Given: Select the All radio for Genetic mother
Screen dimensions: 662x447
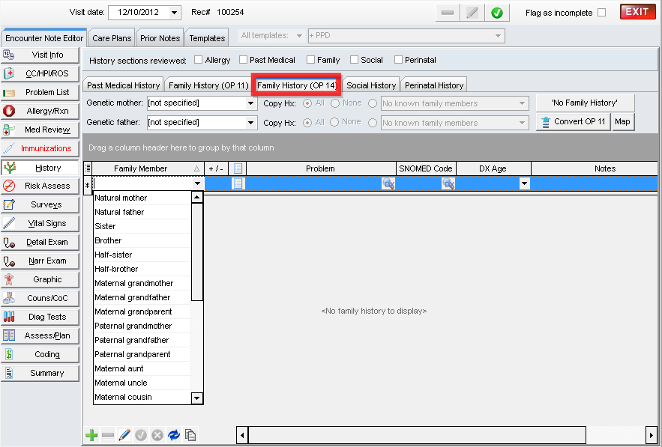Looking at the screenshot, I should pos(308,103).
